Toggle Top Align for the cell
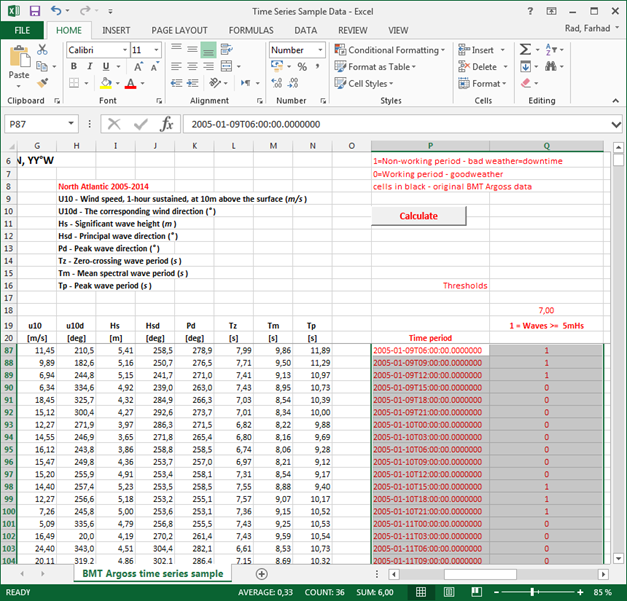The height and width of the screenshot is (601, 627). click(176, 50)
